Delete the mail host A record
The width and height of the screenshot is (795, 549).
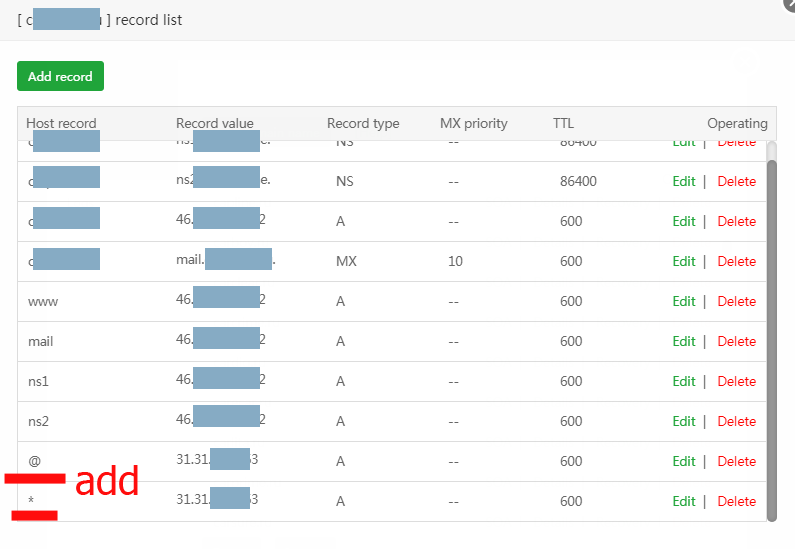736,341
